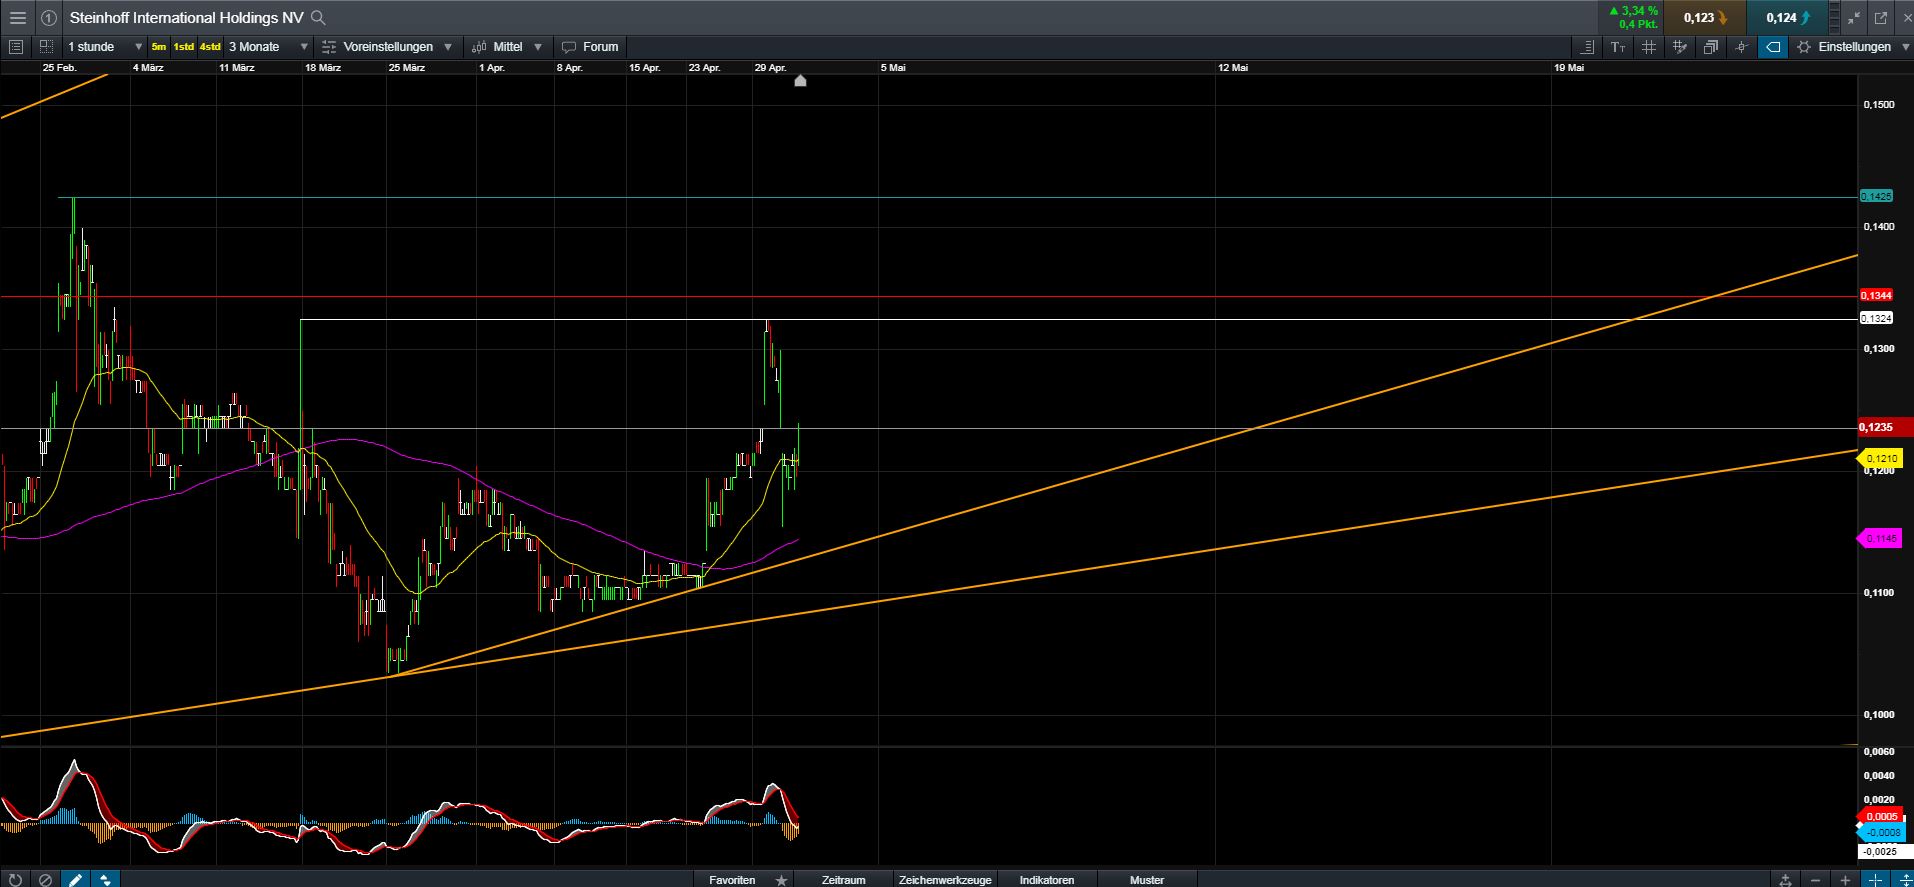Viewport: 1914px width, 887px height.
Task: Select the 1std quick interval
Action: [x=184, y=47]
